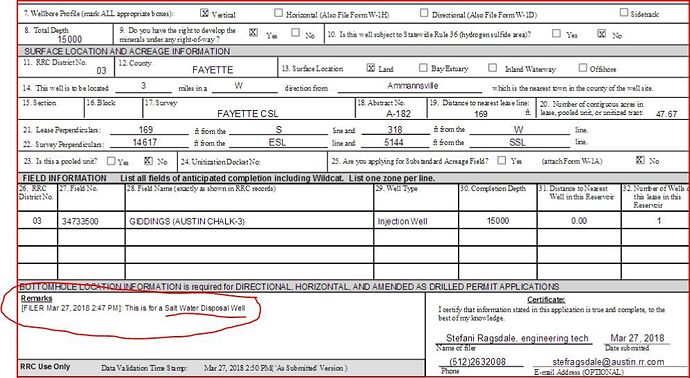
Task: Check No for Statewide Rule 36
Action: (x=602, y=33)
